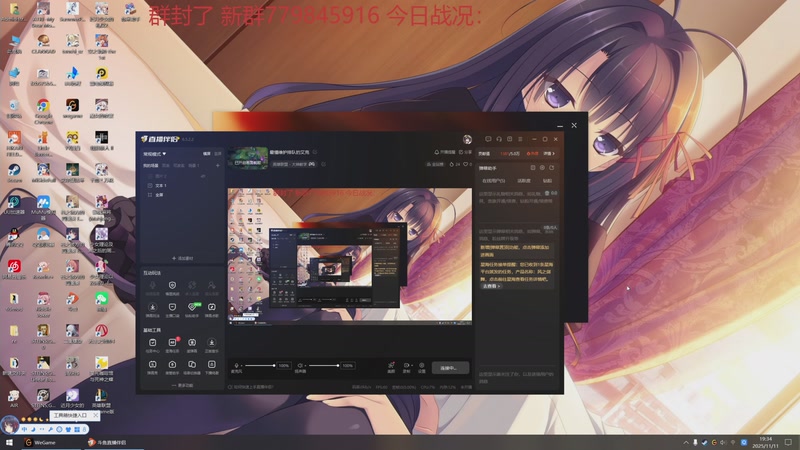
Task: Expand 更多功能 more functions
Action: (x=182, y=385)
